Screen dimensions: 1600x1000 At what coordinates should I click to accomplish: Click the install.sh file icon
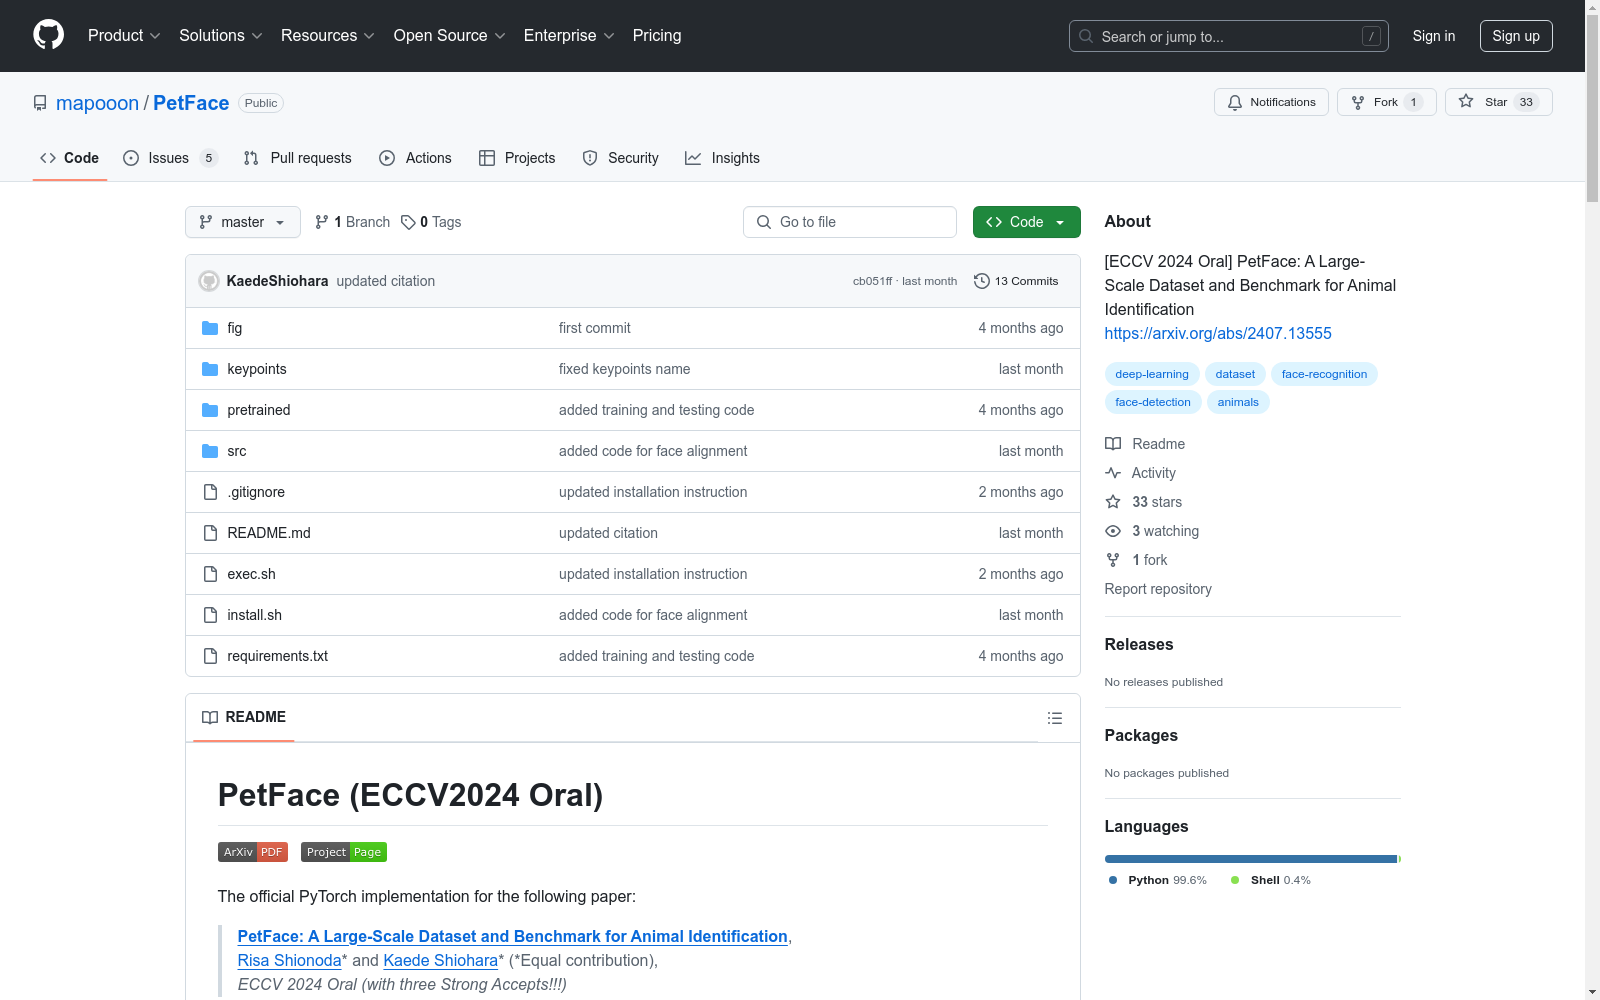[210, 615]
